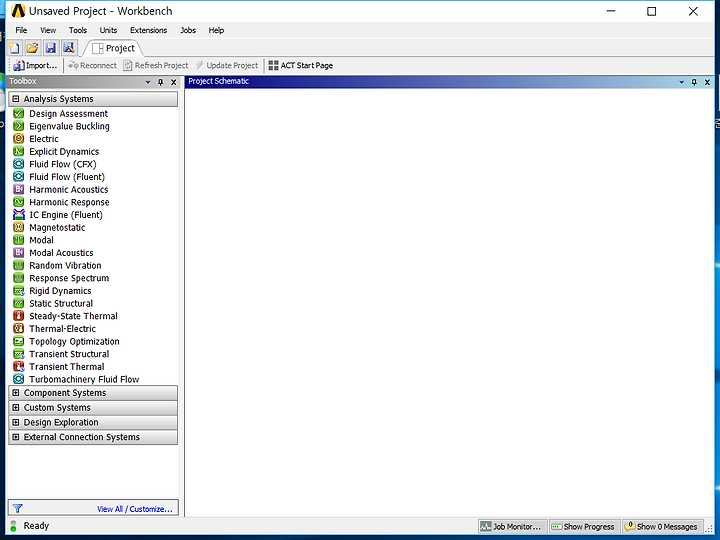Click the Random Vibration icon
The height and width of the screenshot is (540, 720).
18,265
